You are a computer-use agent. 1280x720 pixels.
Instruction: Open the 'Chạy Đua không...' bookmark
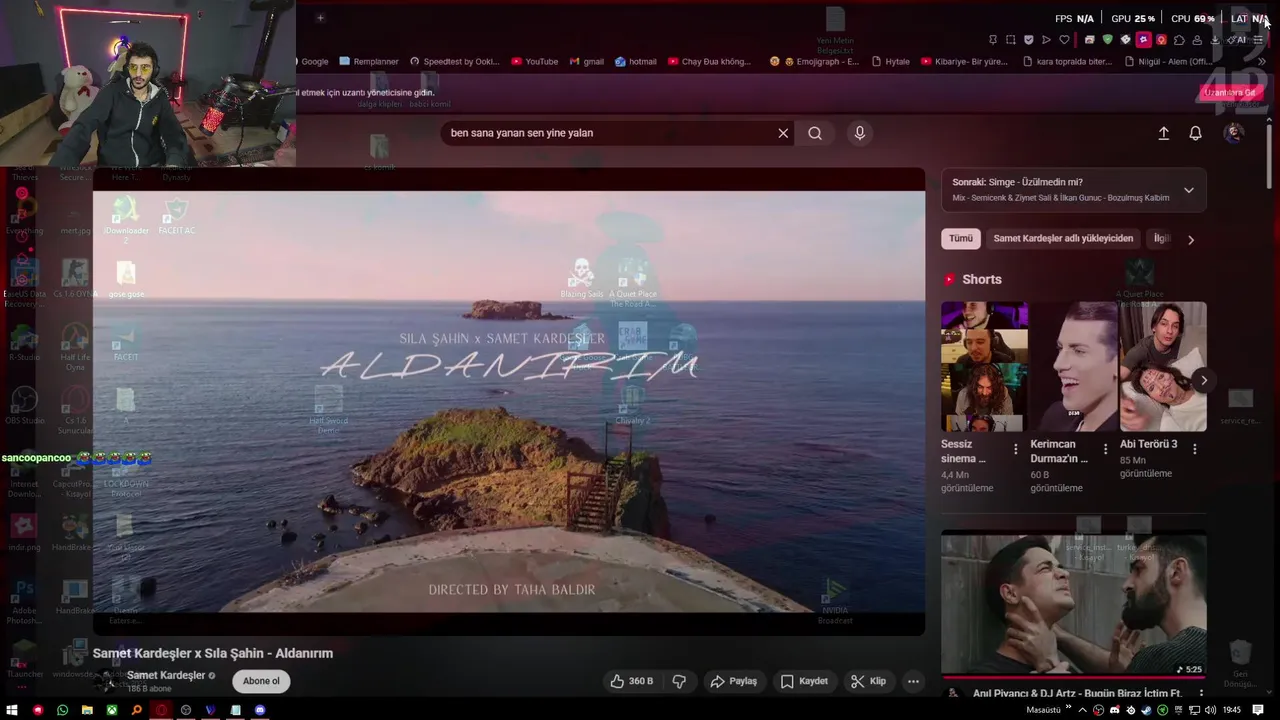point(708,61)
